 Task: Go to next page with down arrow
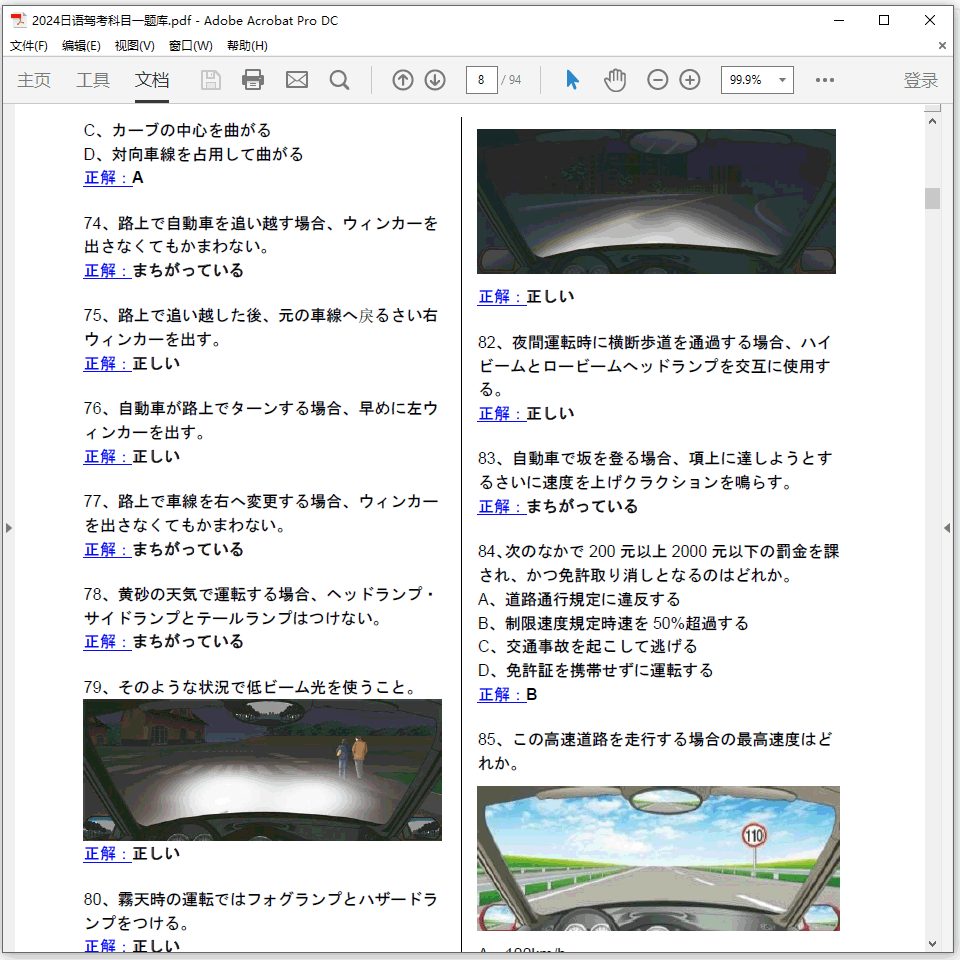click(435, 80)
